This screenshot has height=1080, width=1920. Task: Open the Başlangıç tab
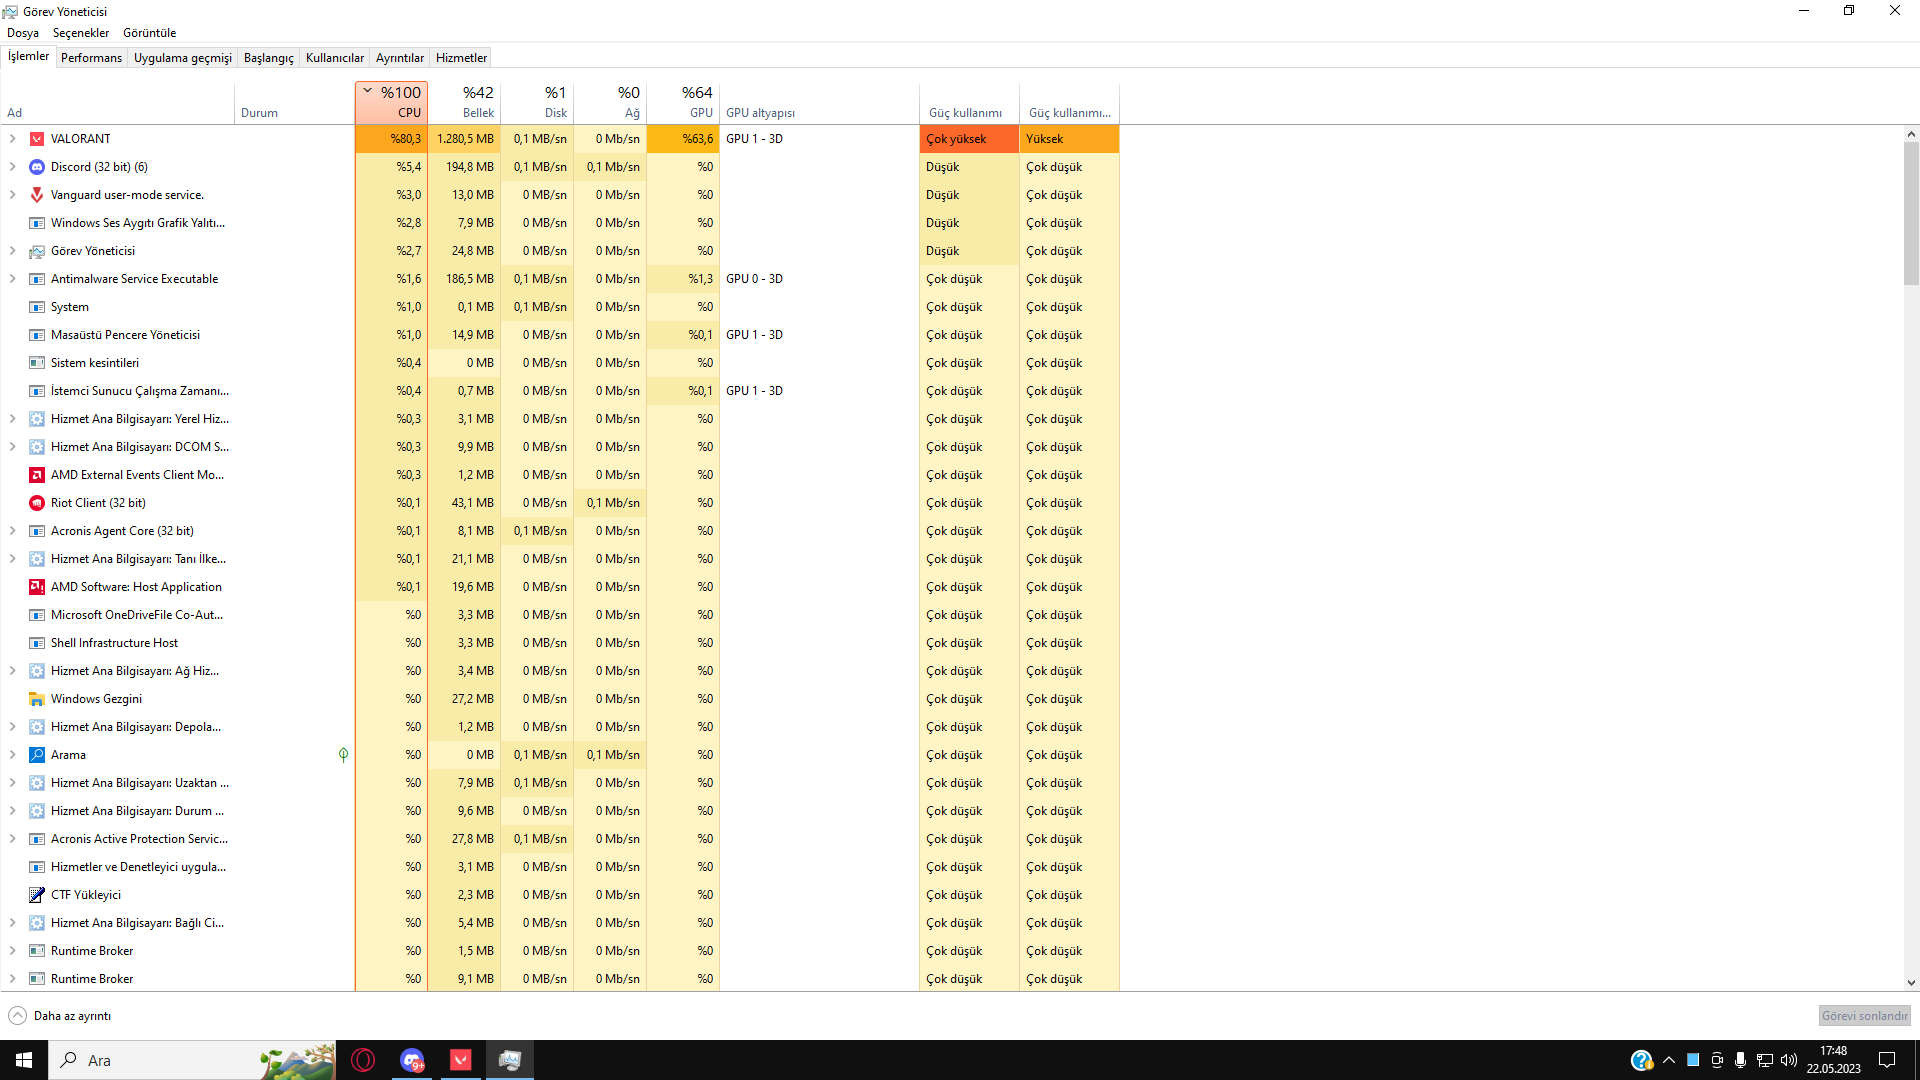tap(268, 58)
